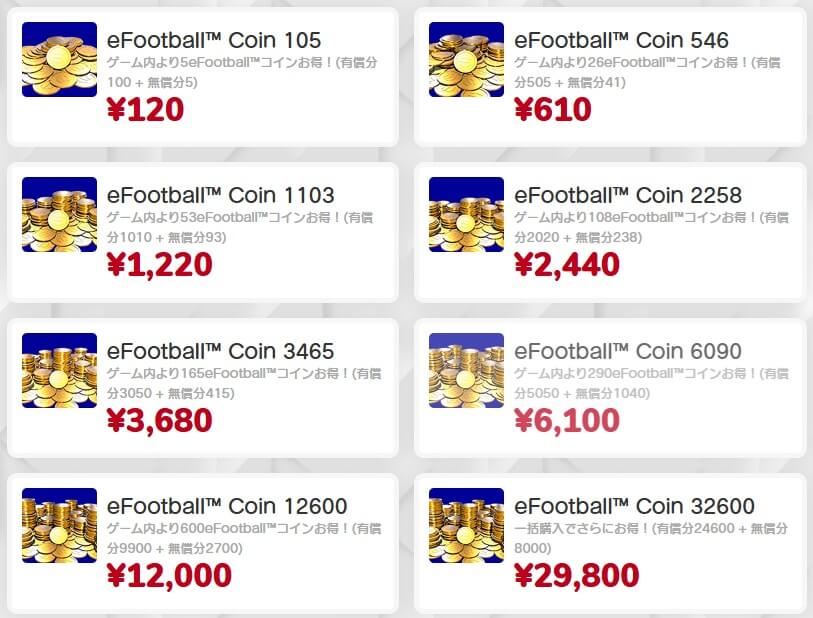Choose the ¥6,100 price
This screenshot has height=618, width=813.
566,420
